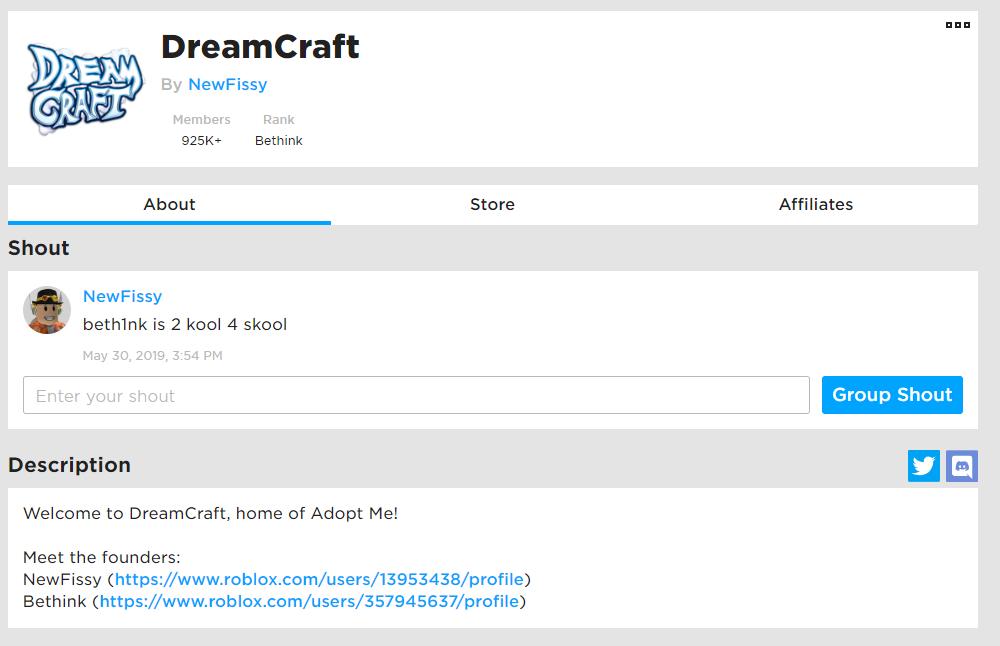Click the Description section heading

point(70,465)
